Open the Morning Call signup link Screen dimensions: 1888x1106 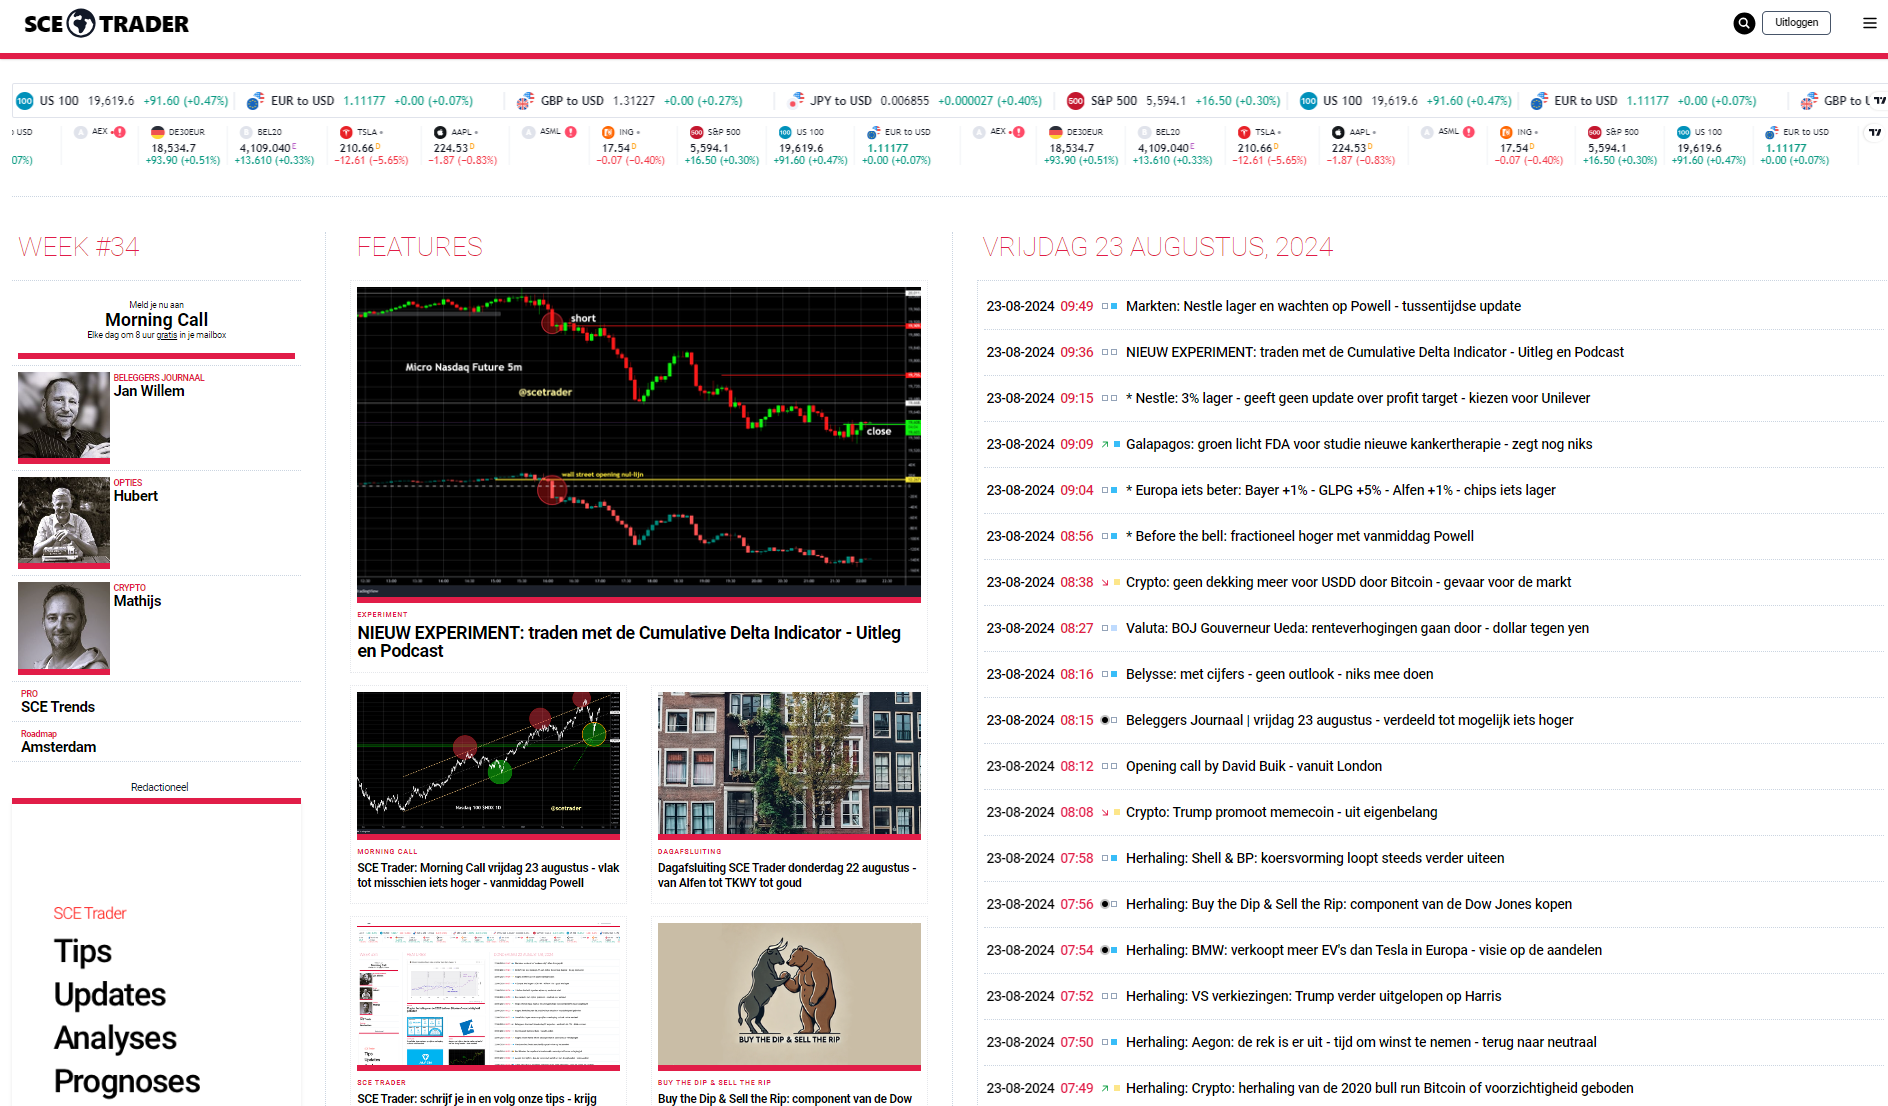(x=157, y=320)
